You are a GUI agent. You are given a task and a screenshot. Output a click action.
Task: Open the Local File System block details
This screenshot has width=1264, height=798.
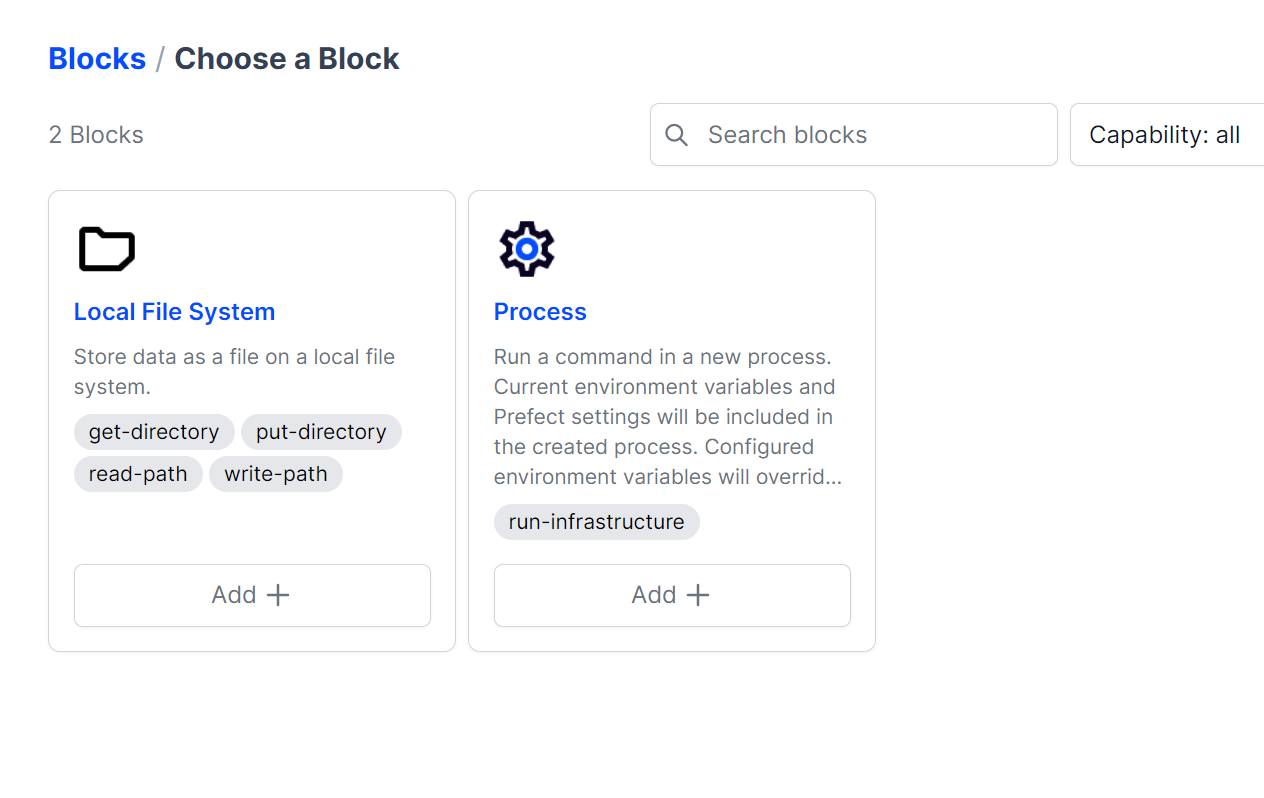(x=174, y=311)
